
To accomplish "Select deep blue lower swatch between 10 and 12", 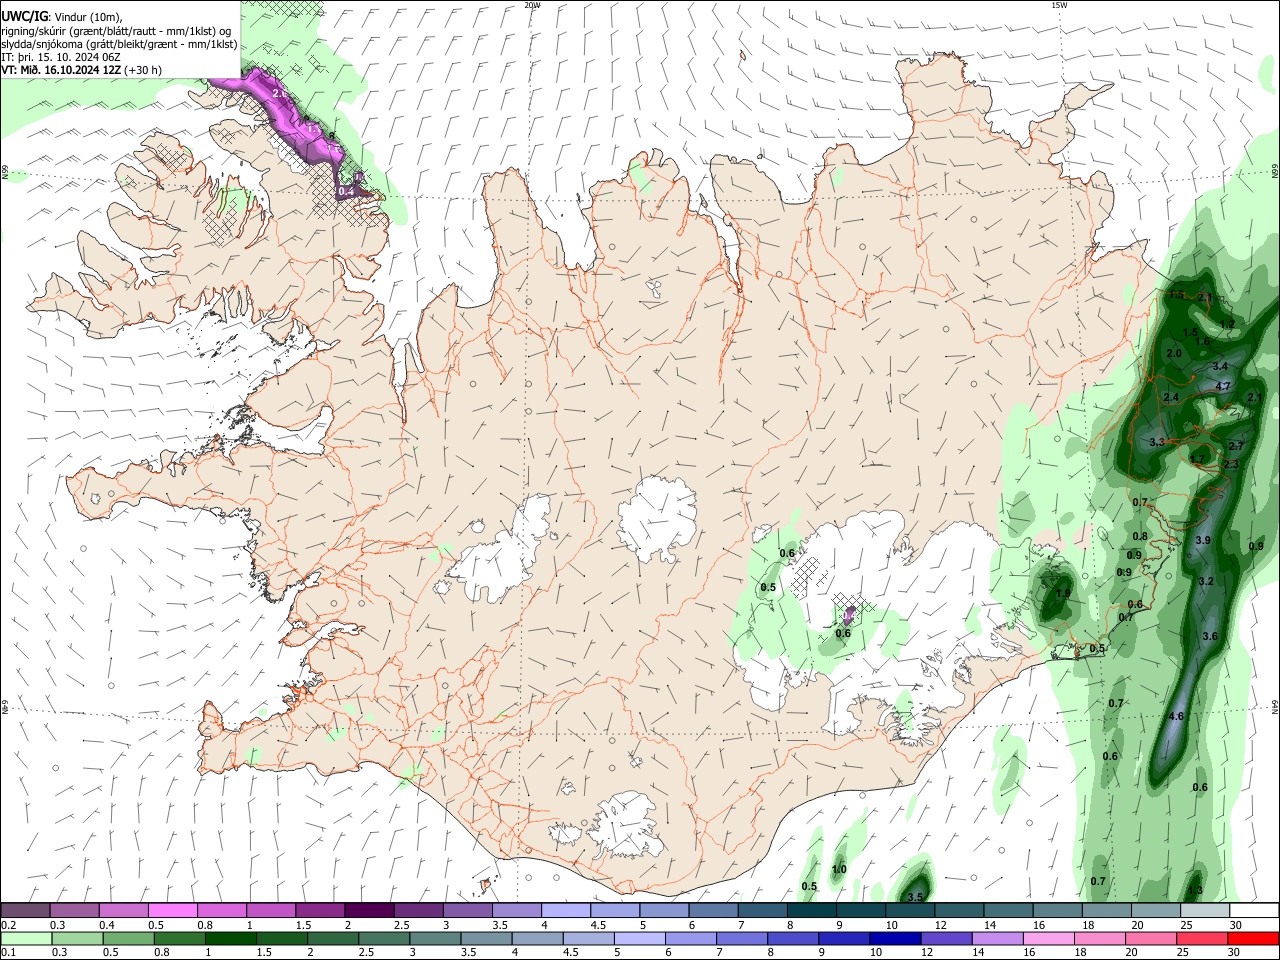I will tap(897, 938).
